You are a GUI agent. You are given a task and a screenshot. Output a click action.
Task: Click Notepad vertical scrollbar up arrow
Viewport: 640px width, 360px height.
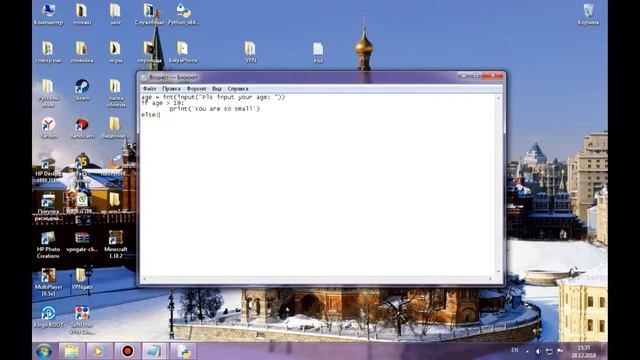pos(498,98)
